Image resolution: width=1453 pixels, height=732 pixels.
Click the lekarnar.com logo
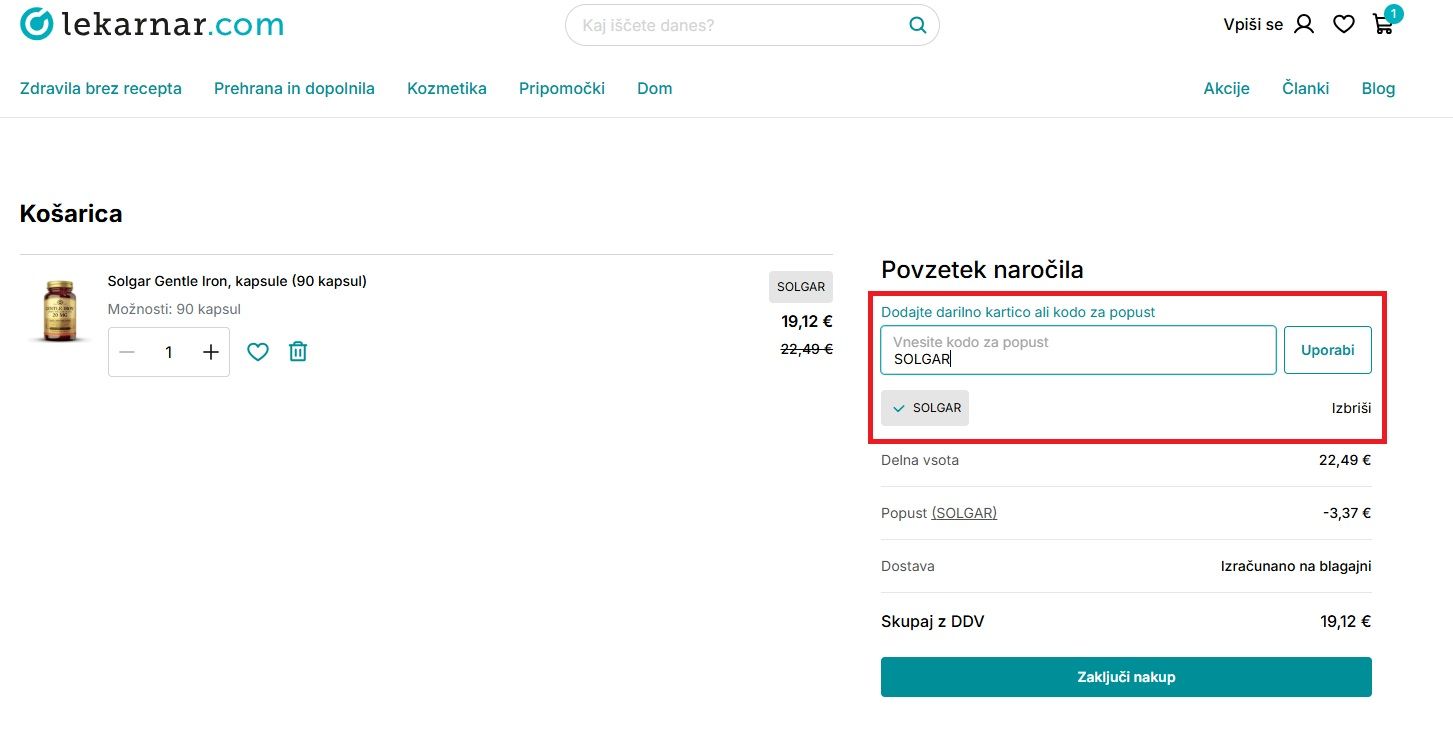point(152,25)
